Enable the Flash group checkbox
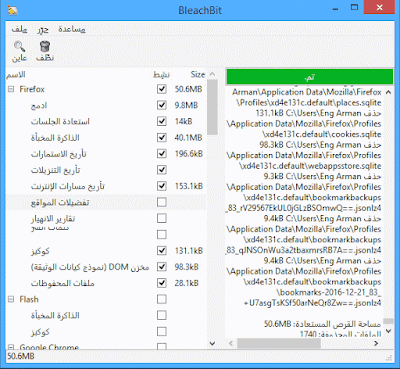Image resolution: width=400 pixels, height=369 pixels. (x=162, y=299)
